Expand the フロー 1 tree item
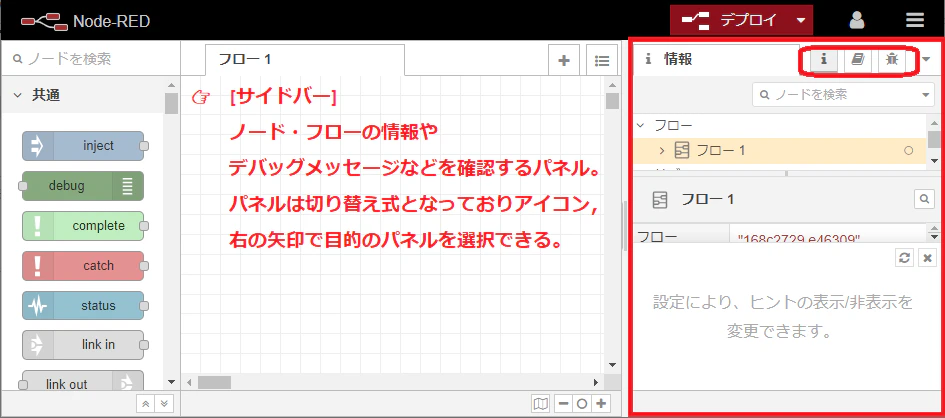The image size is (945, 418). (x=661, y=151)
